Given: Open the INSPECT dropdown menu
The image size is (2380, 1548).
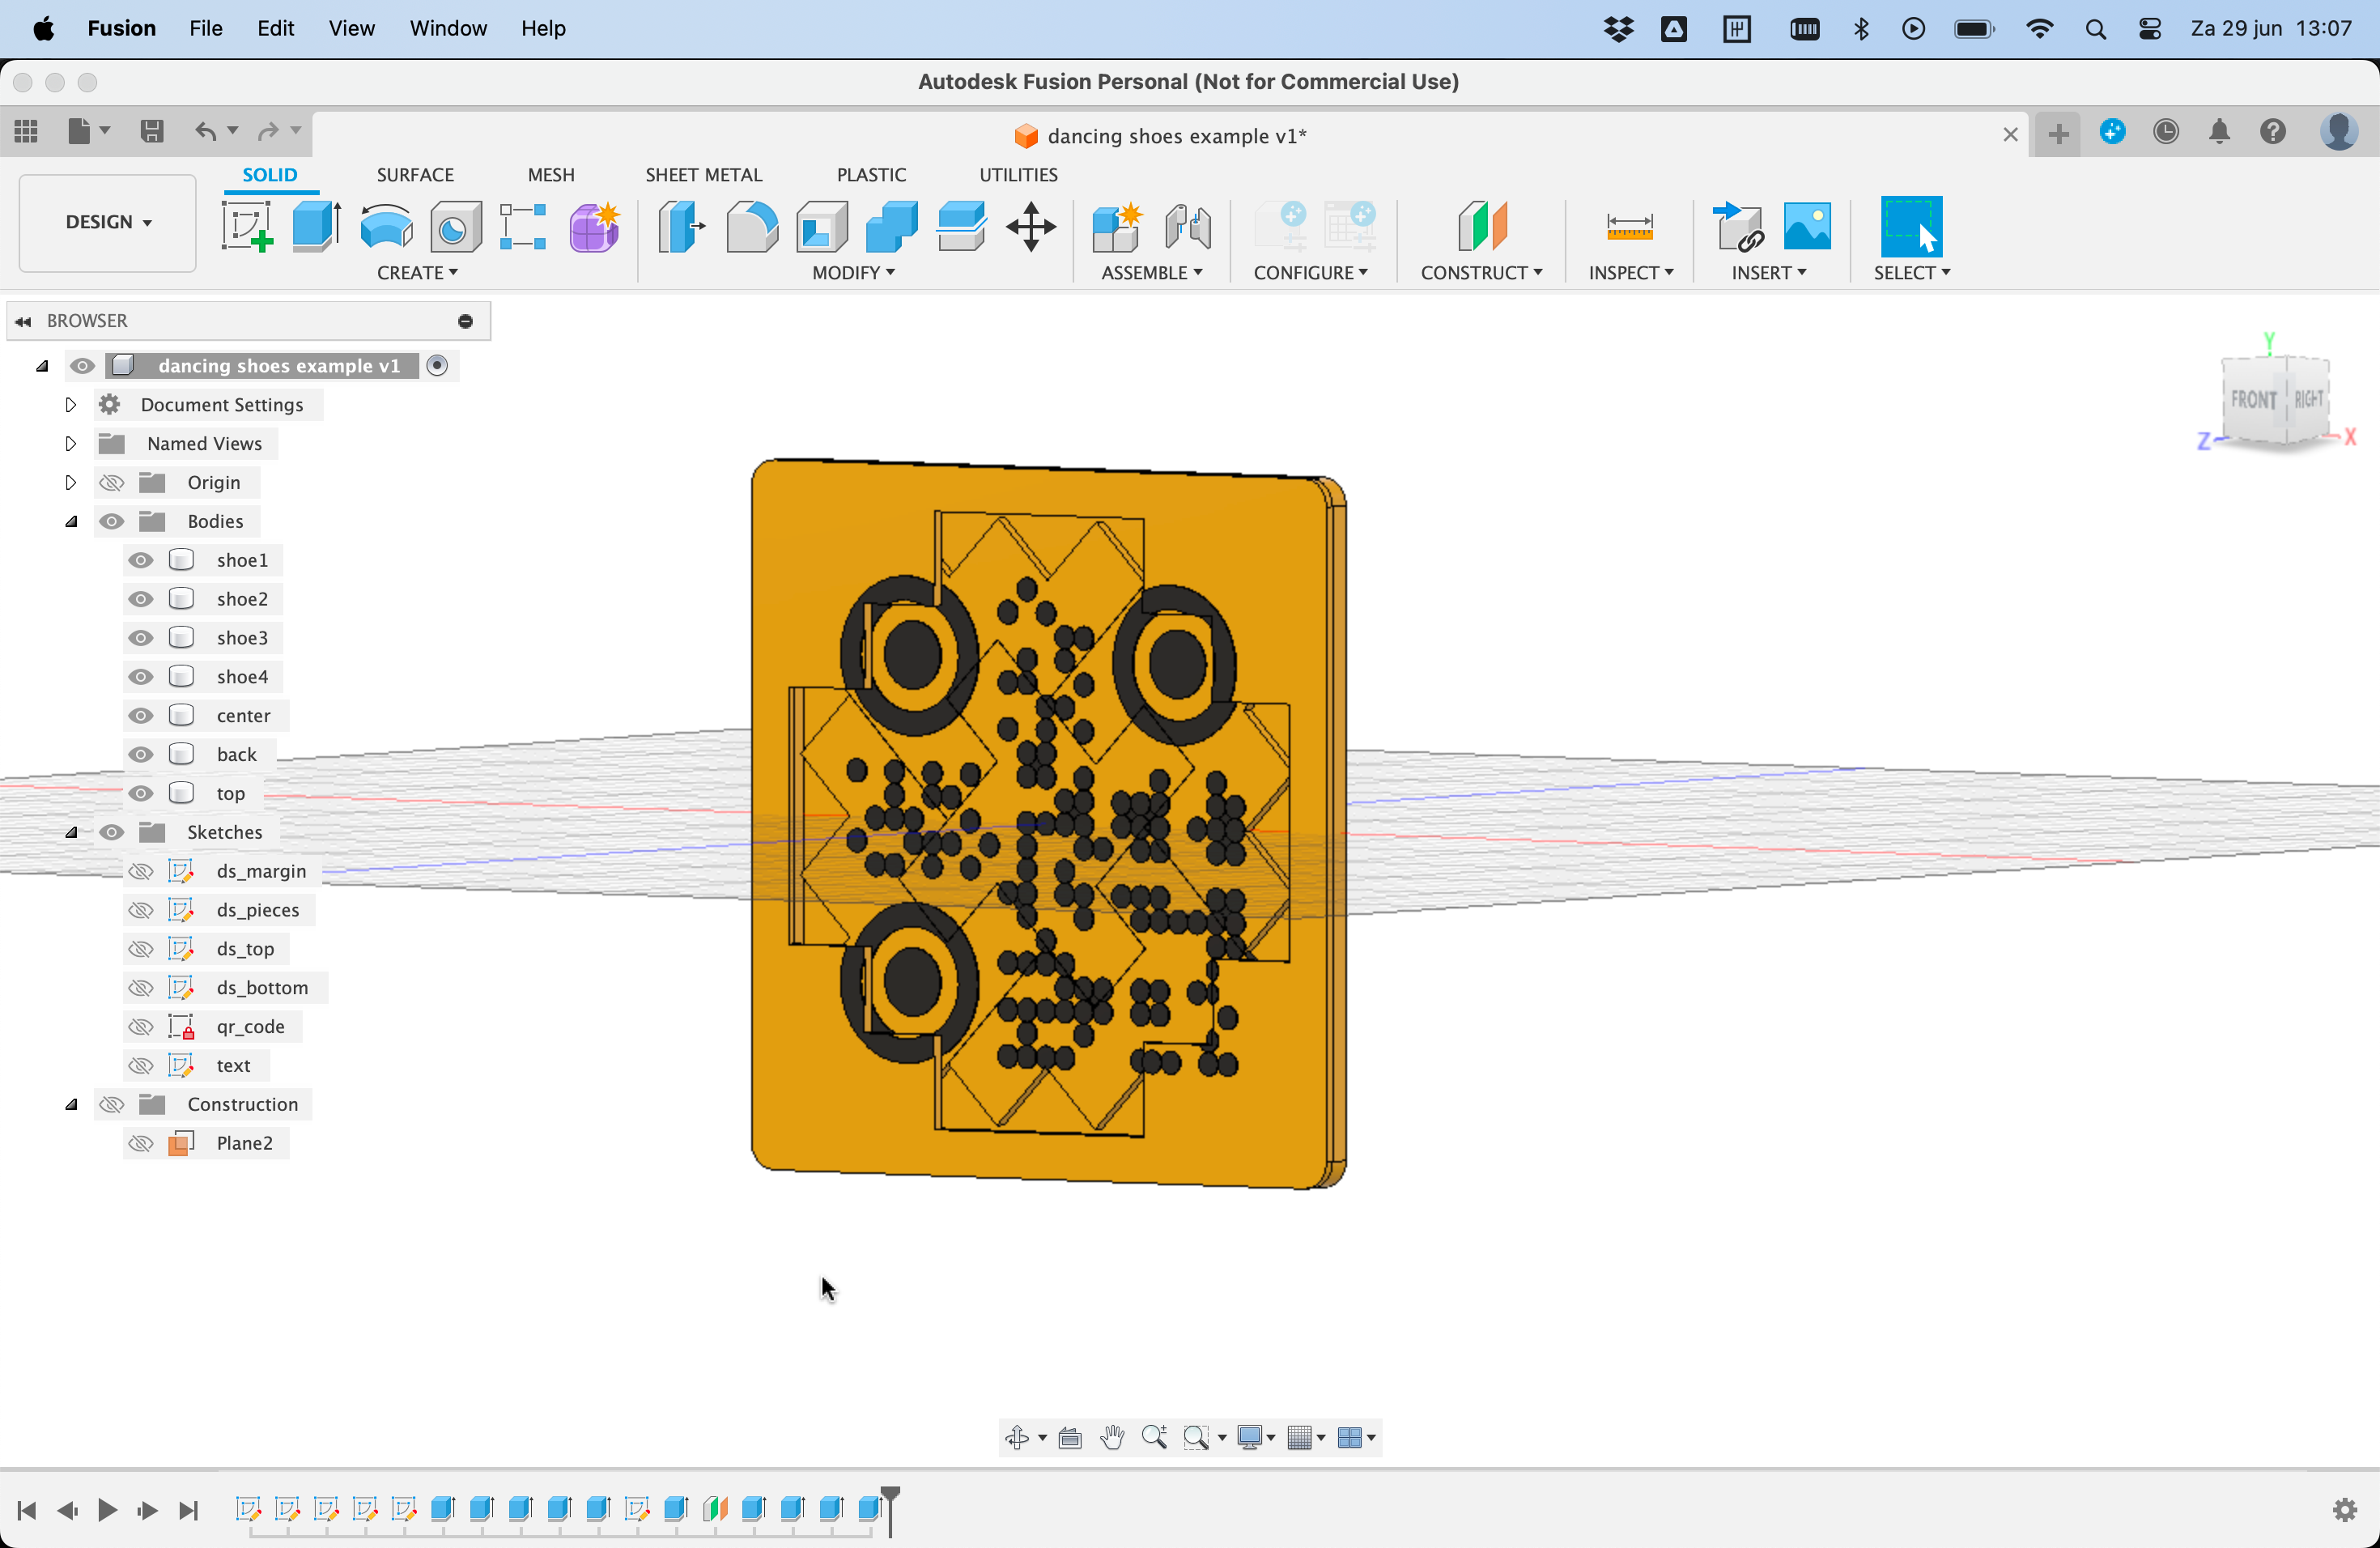Looking at the screenshot, I should coord(1630,273).
